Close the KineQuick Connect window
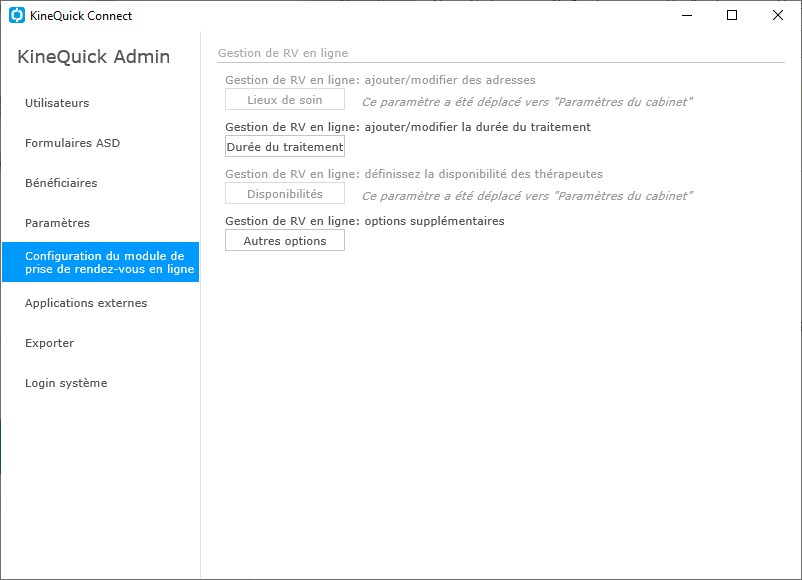This screenshot has width=802, height=580. [777, 15]
